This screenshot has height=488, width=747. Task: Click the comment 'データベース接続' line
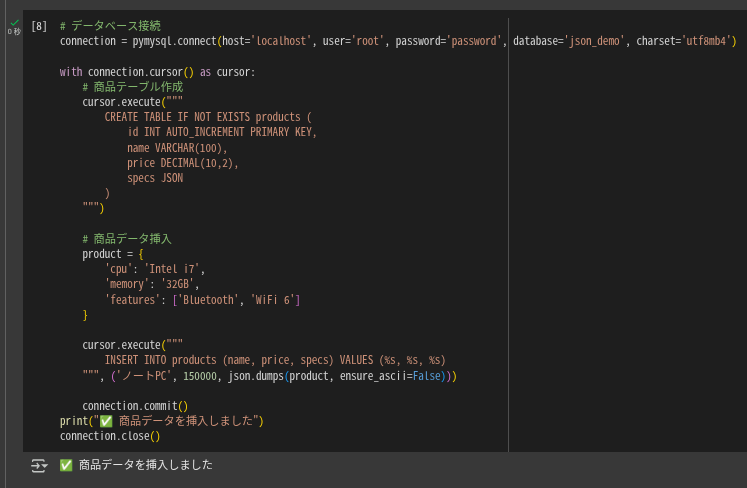[x=110, y=26]
